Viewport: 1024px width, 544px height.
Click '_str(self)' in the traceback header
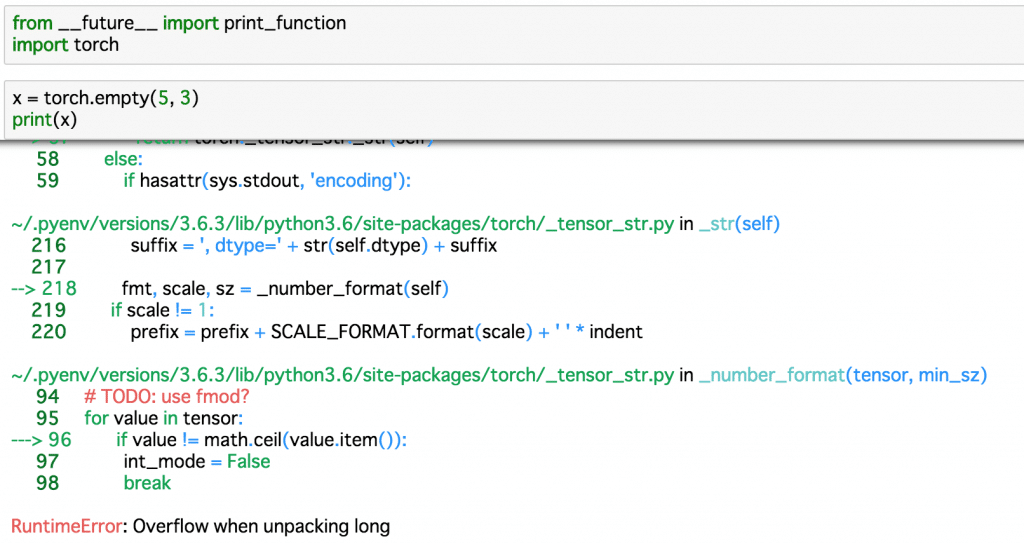tap(739, 224)
